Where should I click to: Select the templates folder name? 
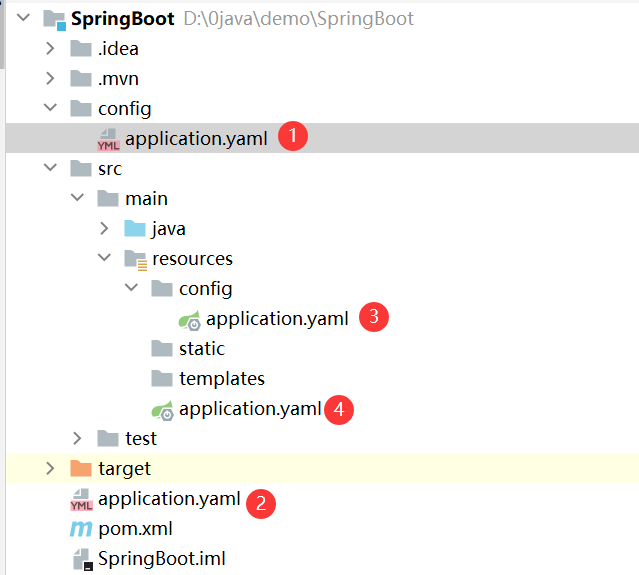tap(222, 379)
